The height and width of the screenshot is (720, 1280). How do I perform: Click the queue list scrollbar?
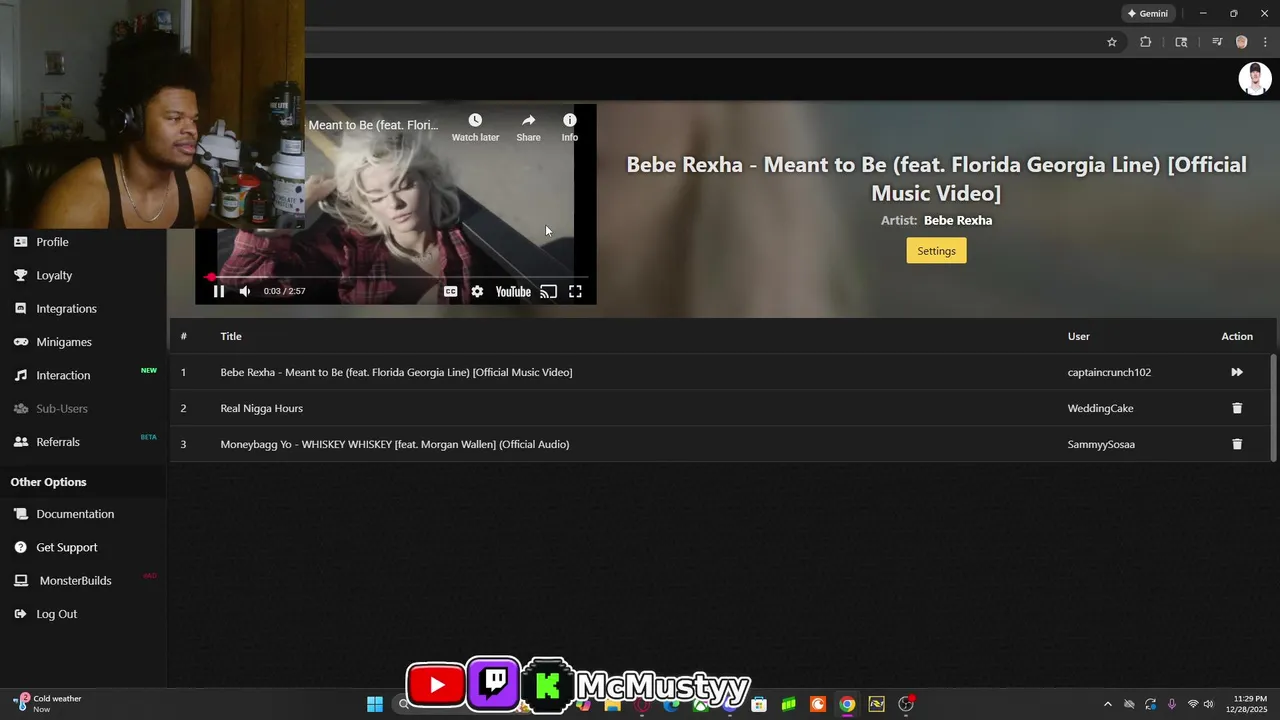click(1273, 407)
